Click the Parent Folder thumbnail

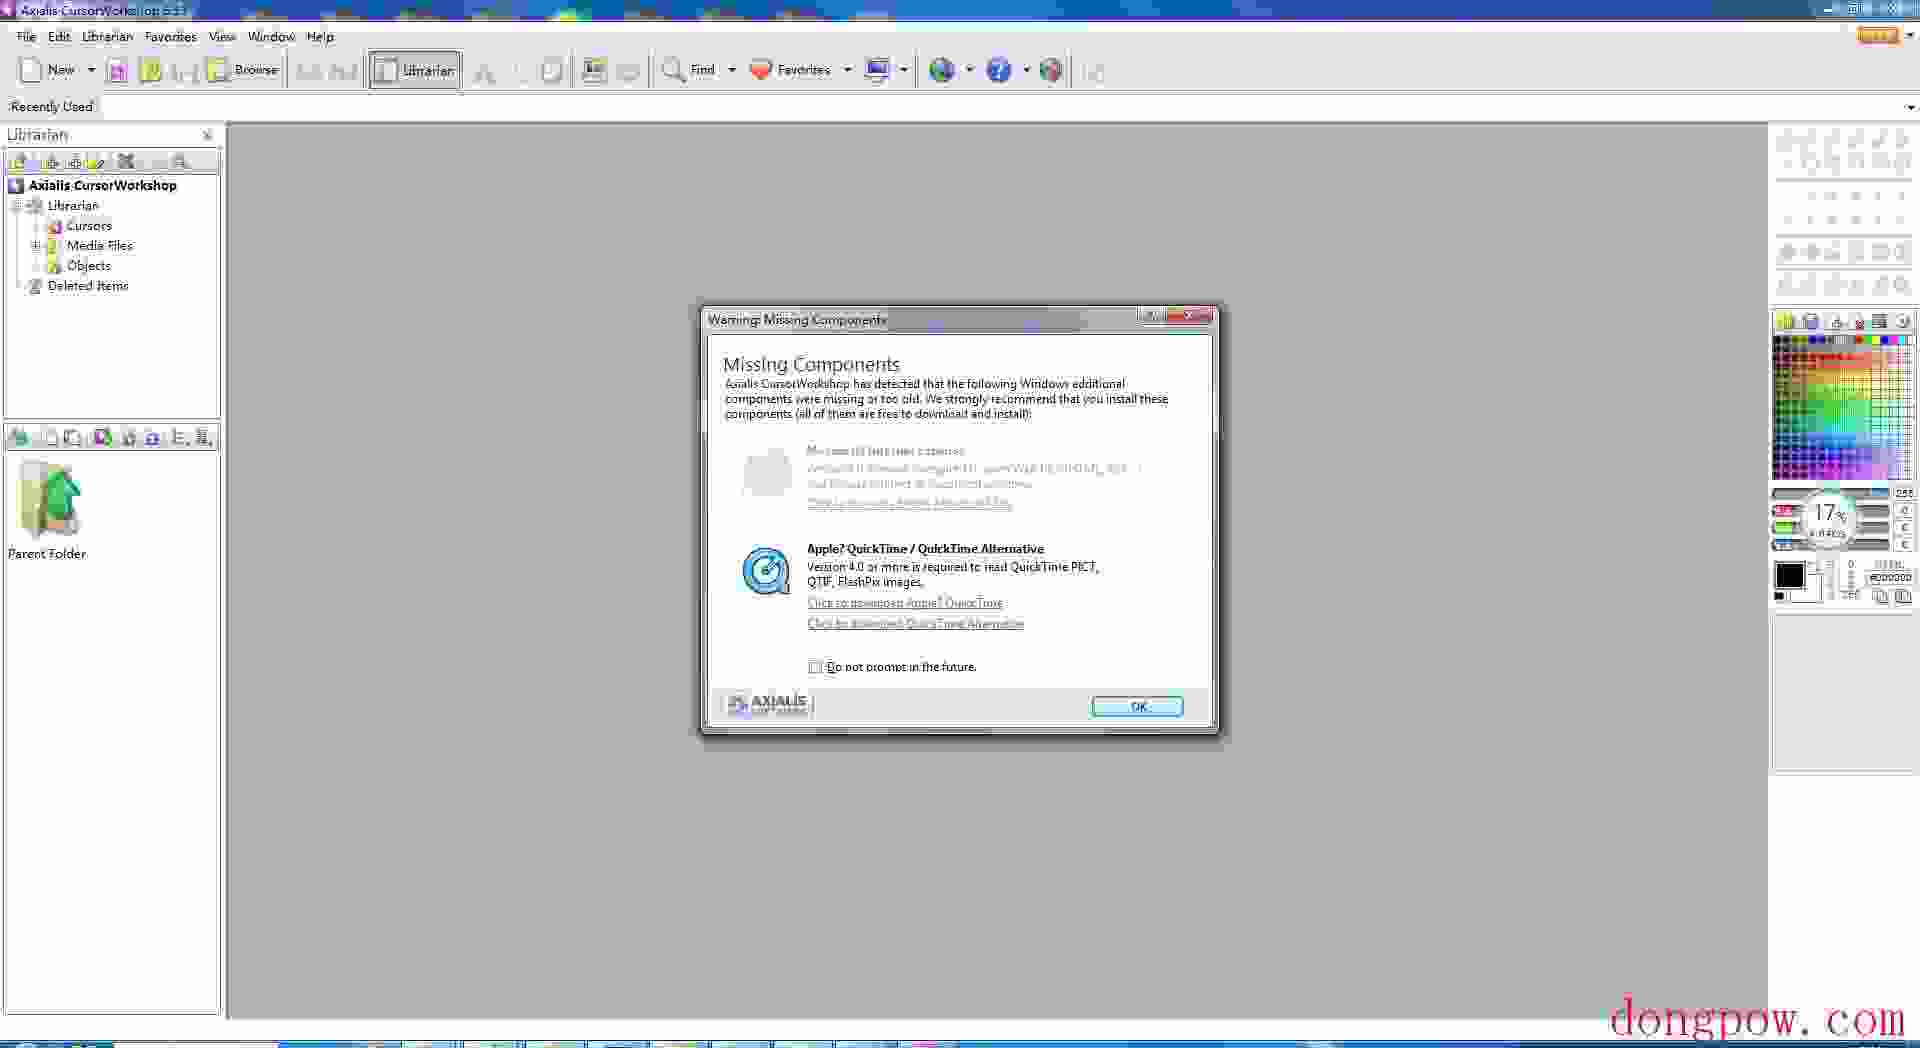(x=48, y=508)
